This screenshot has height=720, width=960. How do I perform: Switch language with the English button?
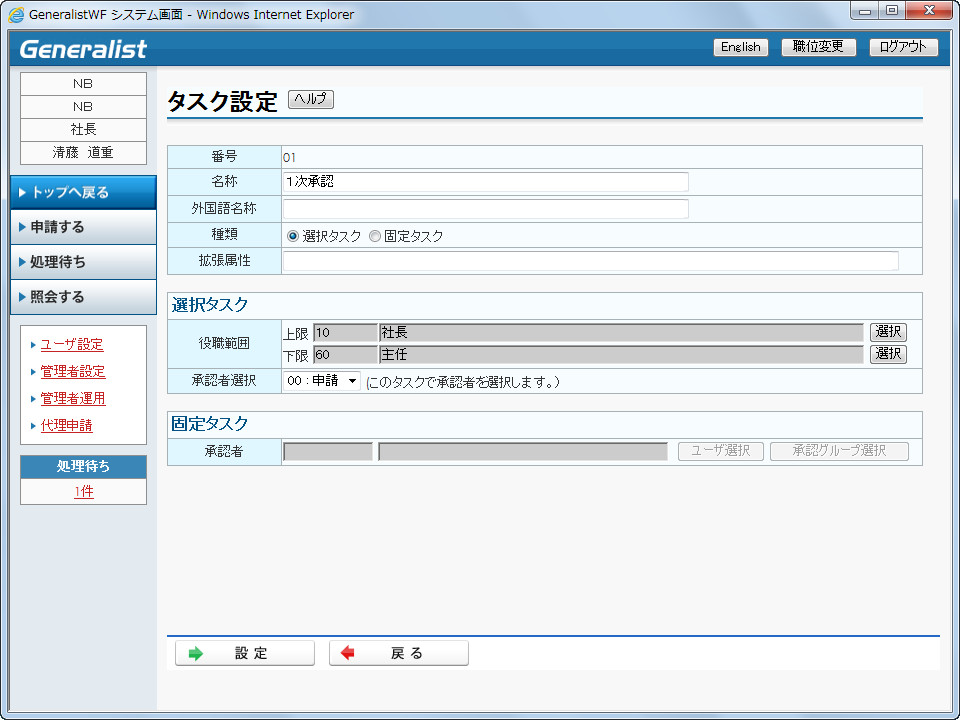[x=740, y=47]
